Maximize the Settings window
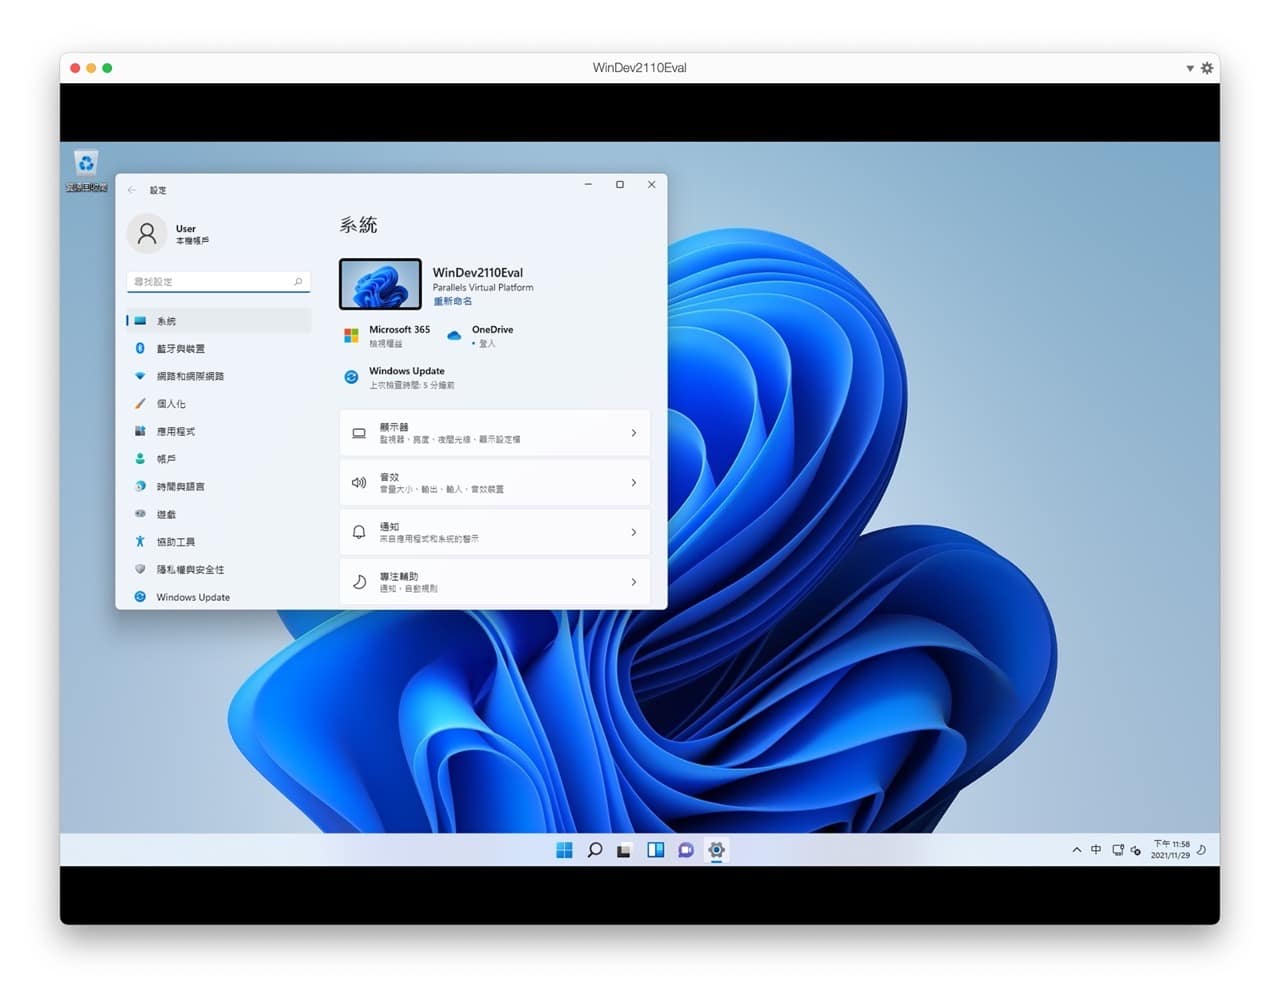Viewport: 1280px width, 992px height. point(620,184)
